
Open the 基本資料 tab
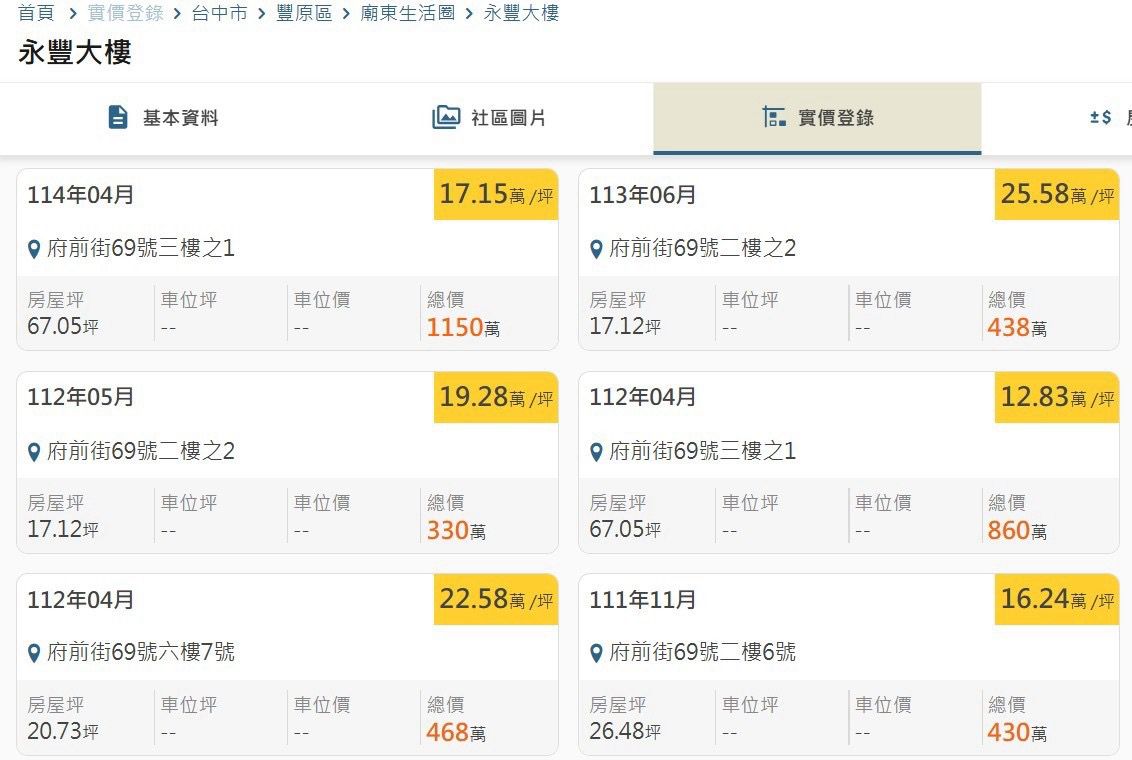(180, 118)
